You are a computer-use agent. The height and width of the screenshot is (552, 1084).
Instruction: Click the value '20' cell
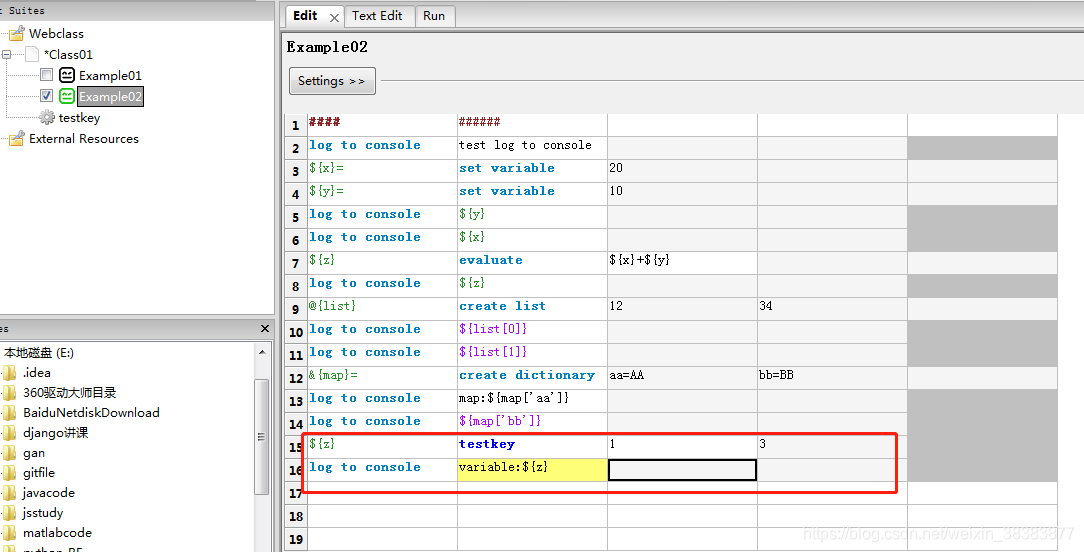[x=682, y=171]
